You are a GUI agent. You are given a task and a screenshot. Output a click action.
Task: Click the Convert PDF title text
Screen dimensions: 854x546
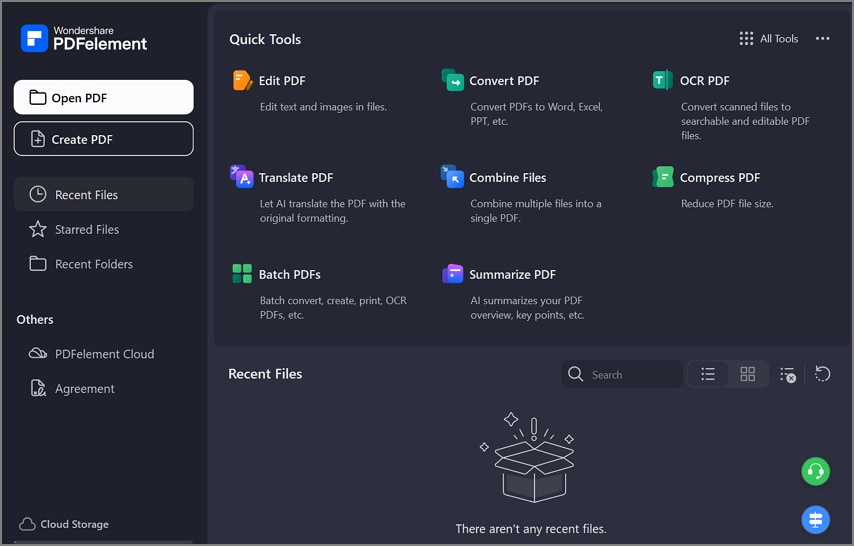[x=504, y=81]
